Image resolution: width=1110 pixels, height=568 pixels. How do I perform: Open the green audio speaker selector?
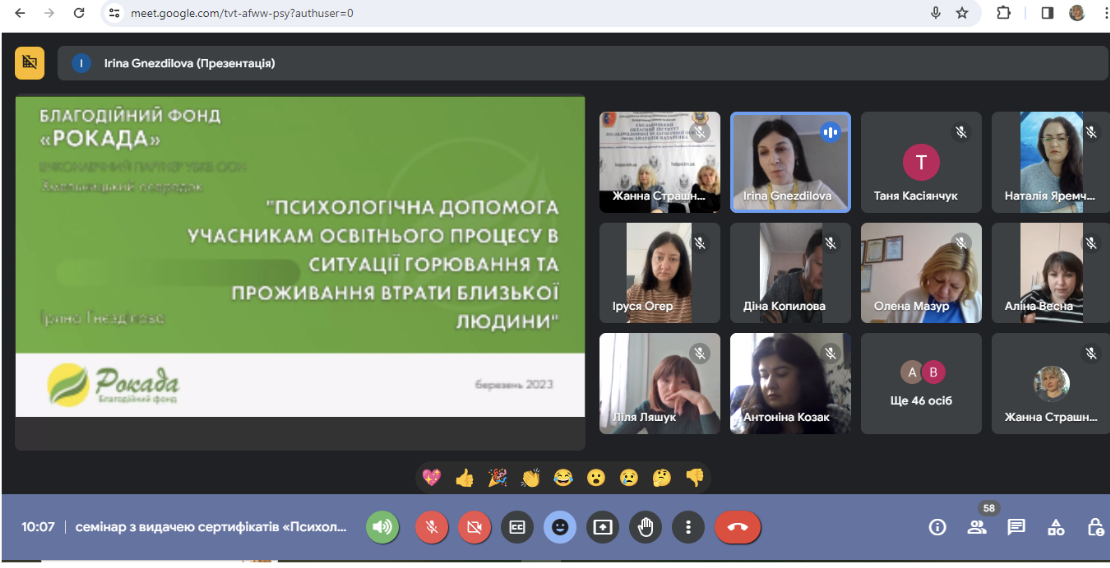pyautogui.click(x=382, y=527)
